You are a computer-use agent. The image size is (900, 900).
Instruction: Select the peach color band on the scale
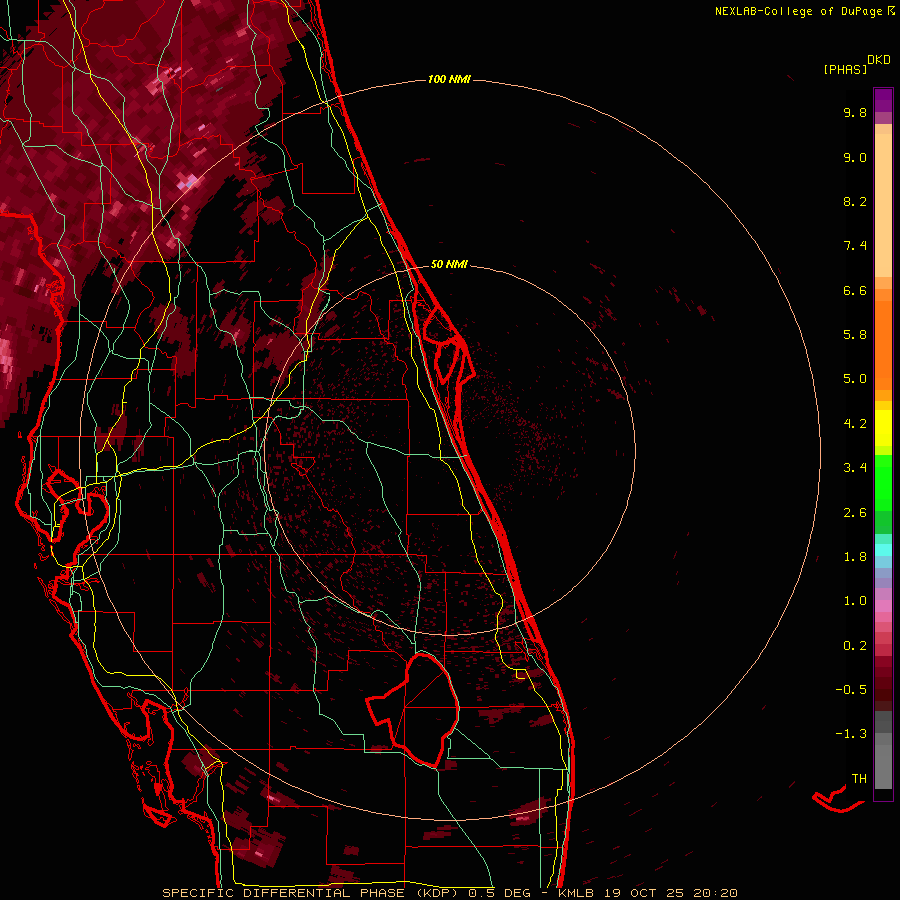point(883,205)
